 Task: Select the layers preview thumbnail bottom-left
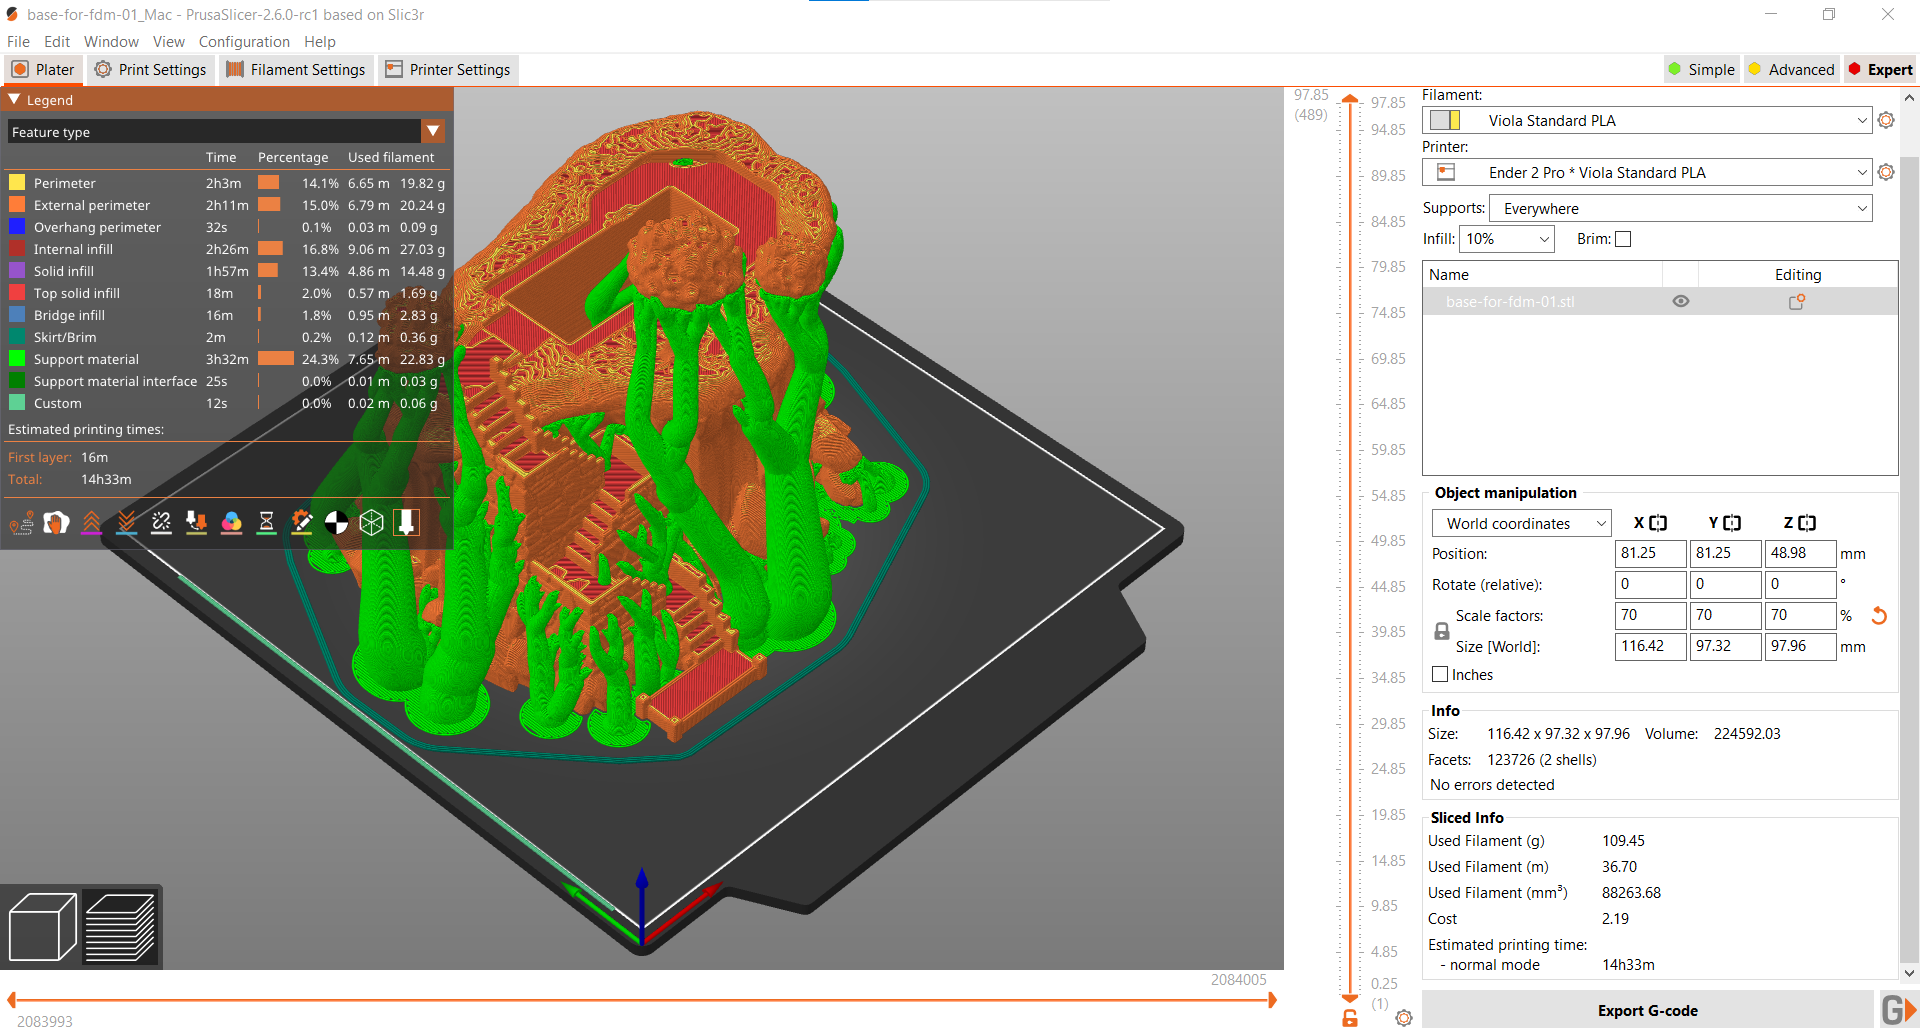[122, 926]
